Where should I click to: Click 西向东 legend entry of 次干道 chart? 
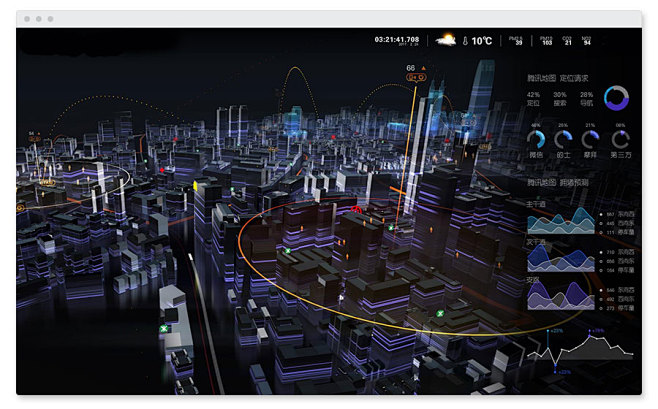pos(617,261)
